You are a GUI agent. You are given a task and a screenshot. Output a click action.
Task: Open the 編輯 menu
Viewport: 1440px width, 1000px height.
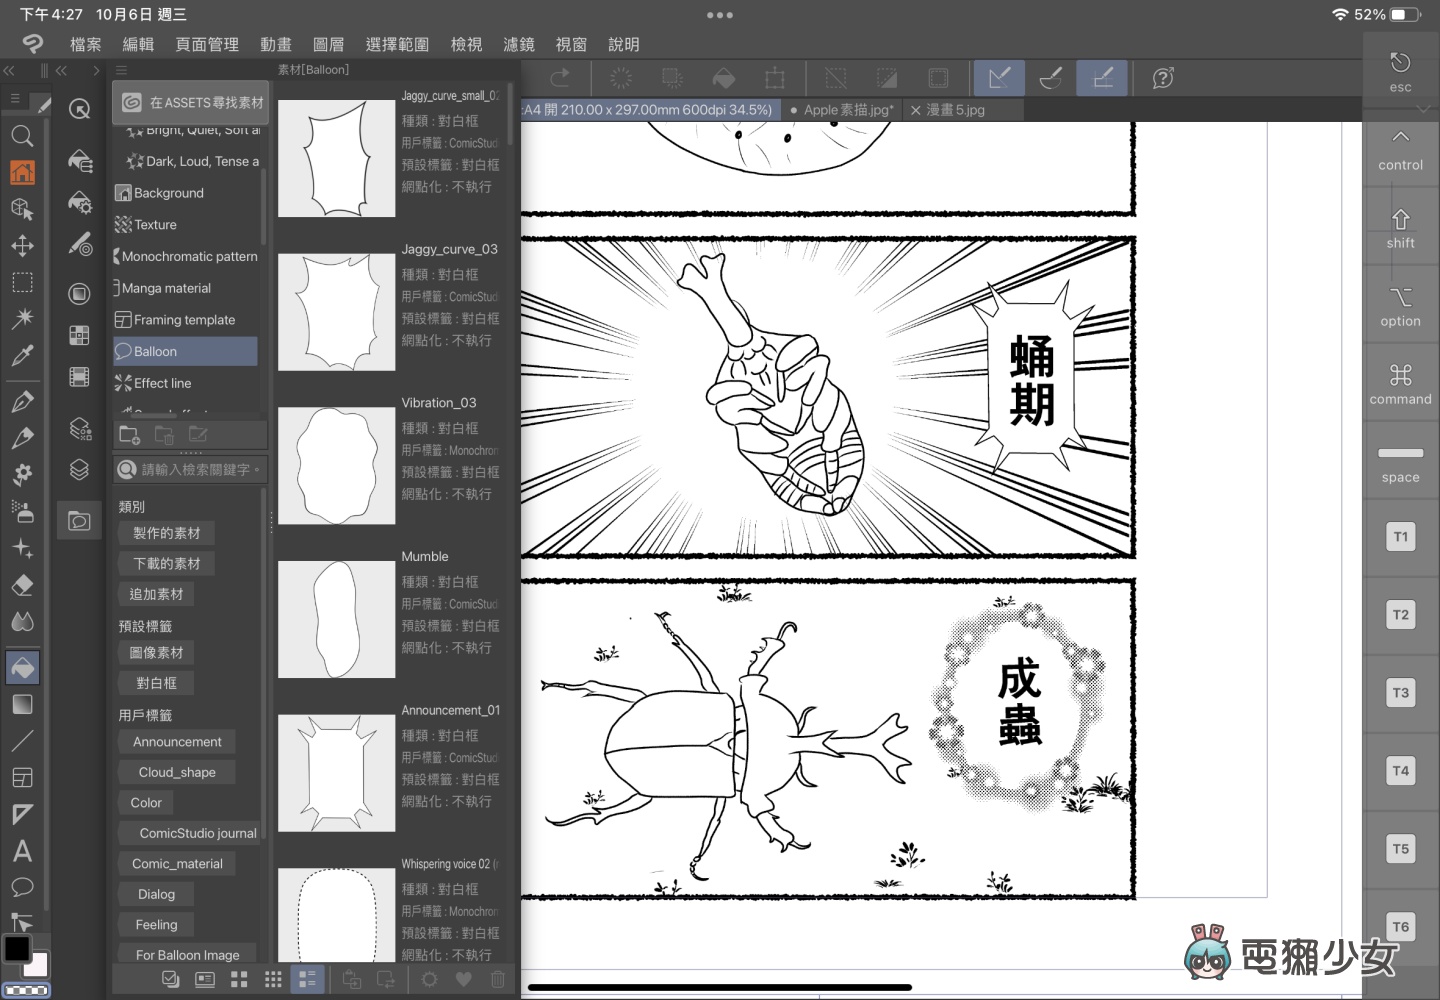[x=138, y=44]
